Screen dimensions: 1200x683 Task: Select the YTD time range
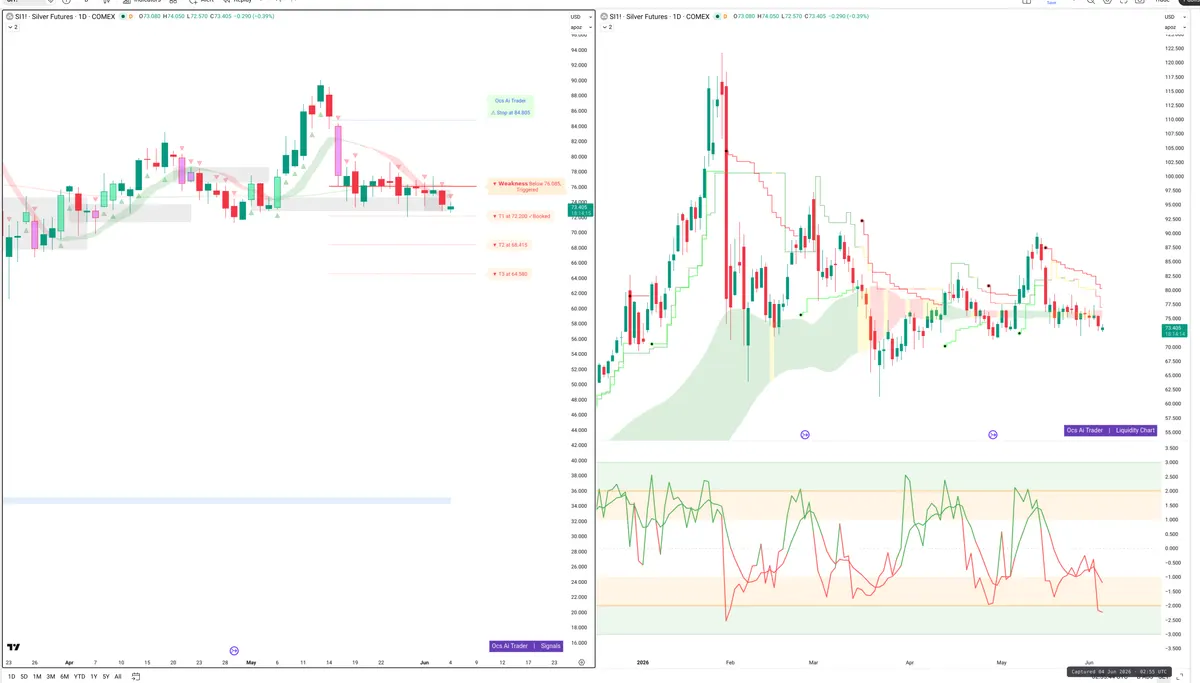[x=79, y=677]
